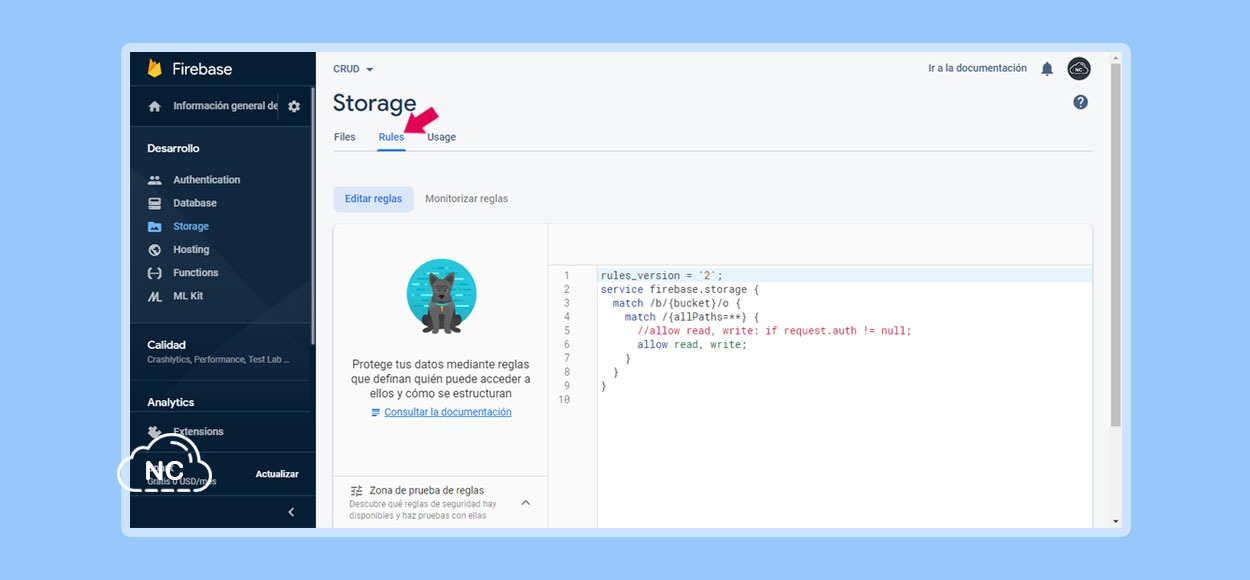Click code line "rules_version = '2';"
The width and height of the screenshot is (1250, 580).
(662, 276)
